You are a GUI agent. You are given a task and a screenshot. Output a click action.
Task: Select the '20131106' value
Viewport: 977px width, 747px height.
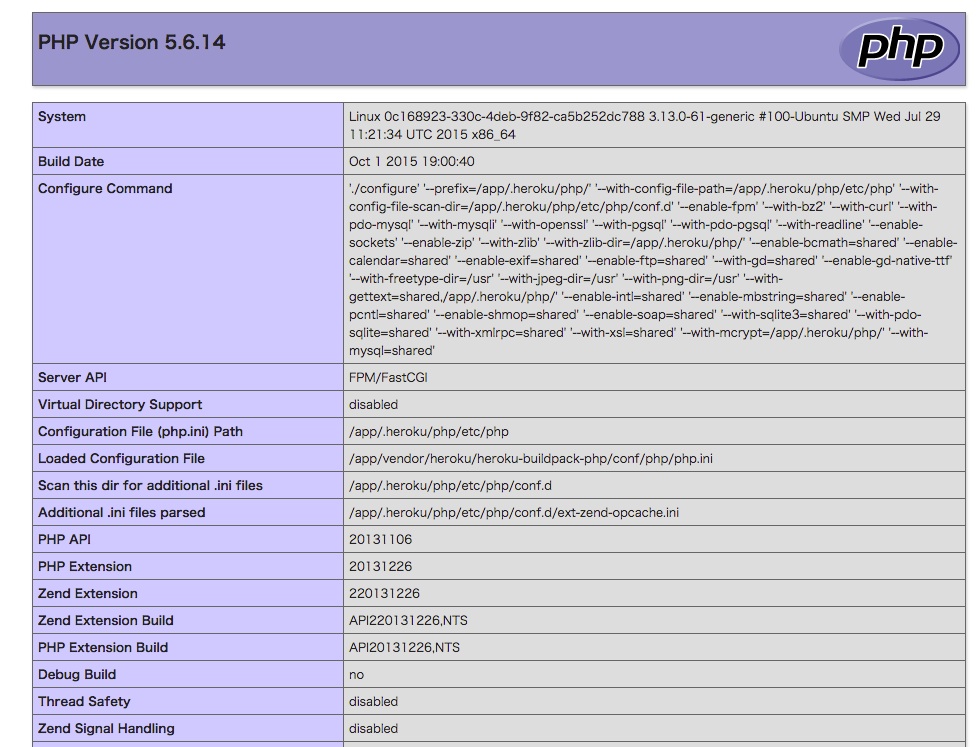pyautogui.click(x=380, y=540)
